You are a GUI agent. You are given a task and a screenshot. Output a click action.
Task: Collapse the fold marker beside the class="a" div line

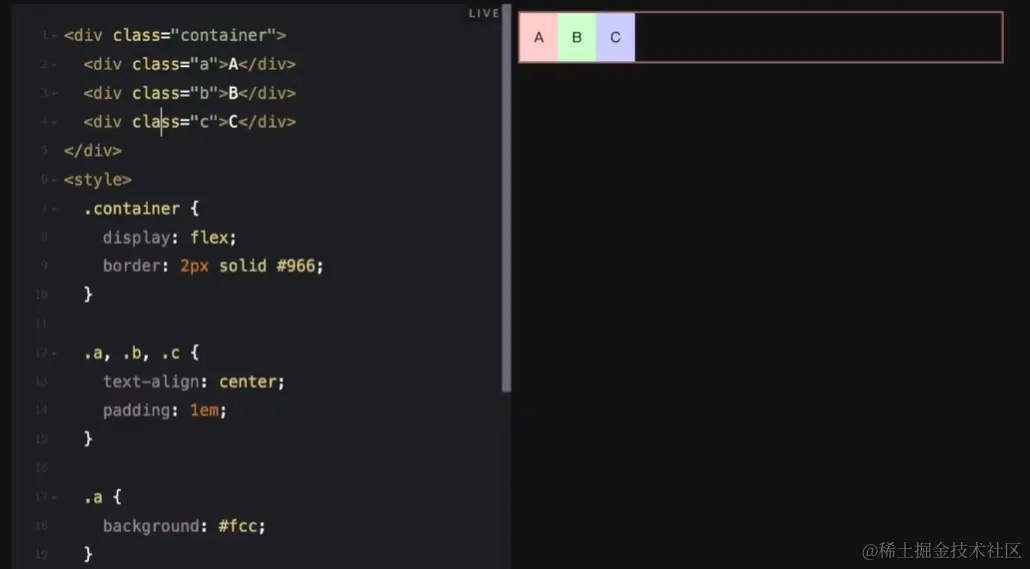tap(55, 64)
